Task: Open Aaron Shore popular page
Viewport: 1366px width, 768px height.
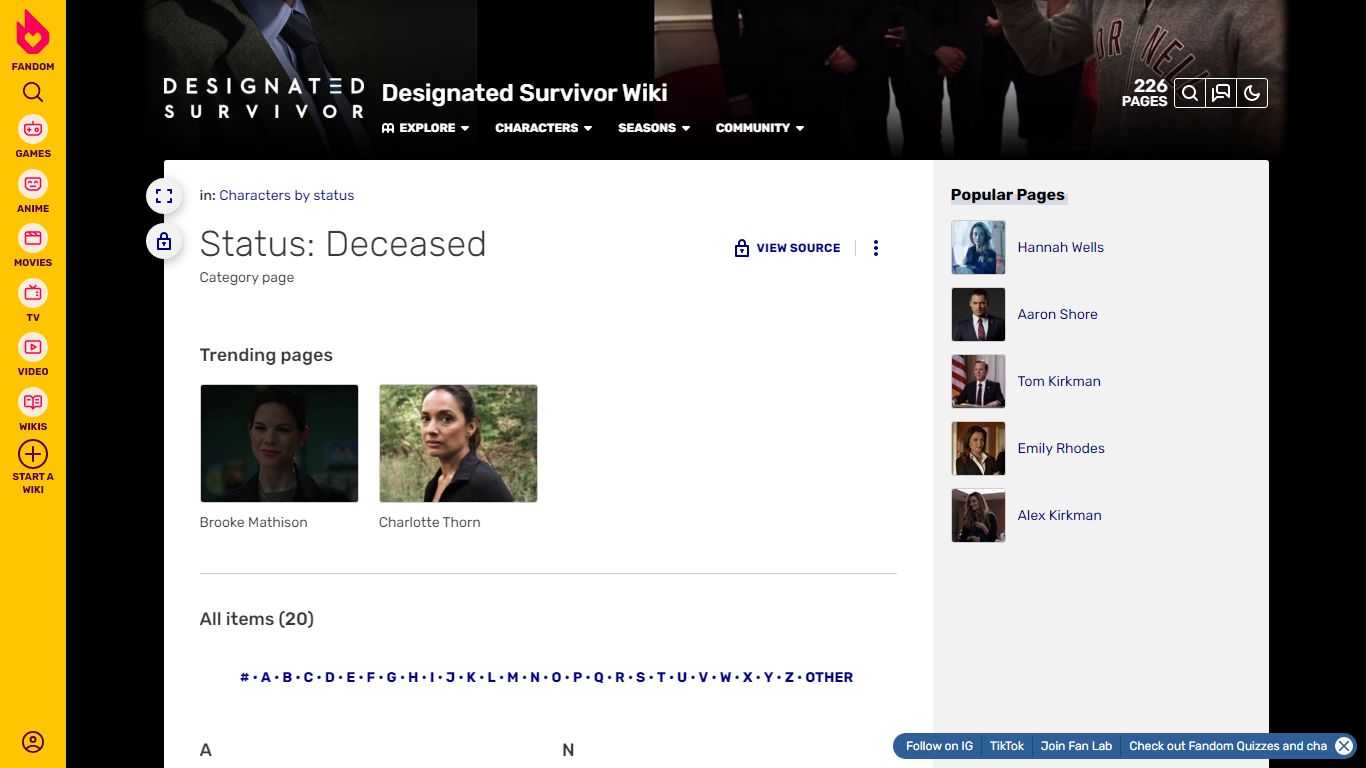Action: 1058,314
